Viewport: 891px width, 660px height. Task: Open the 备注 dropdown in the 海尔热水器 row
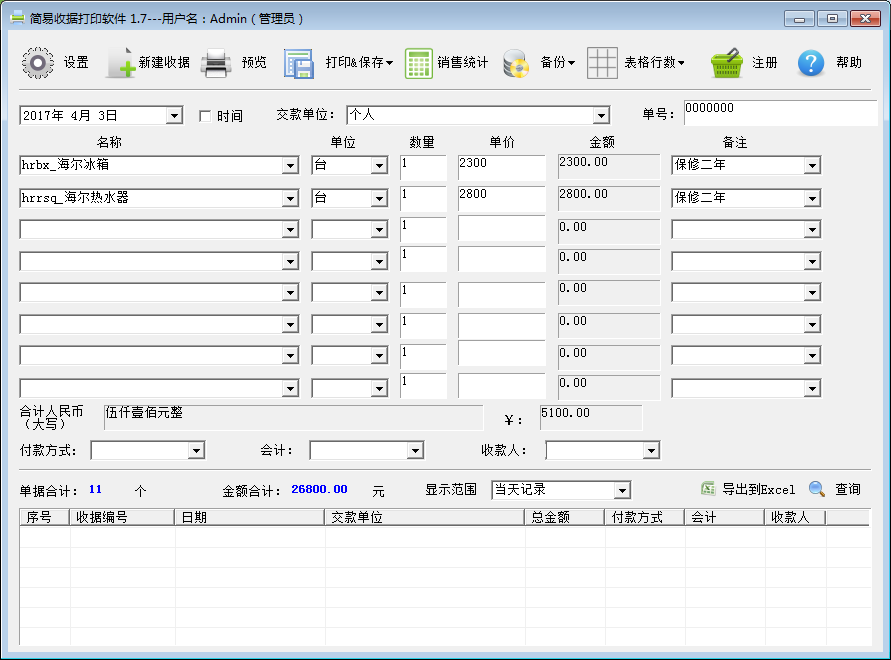pos(813,198)
